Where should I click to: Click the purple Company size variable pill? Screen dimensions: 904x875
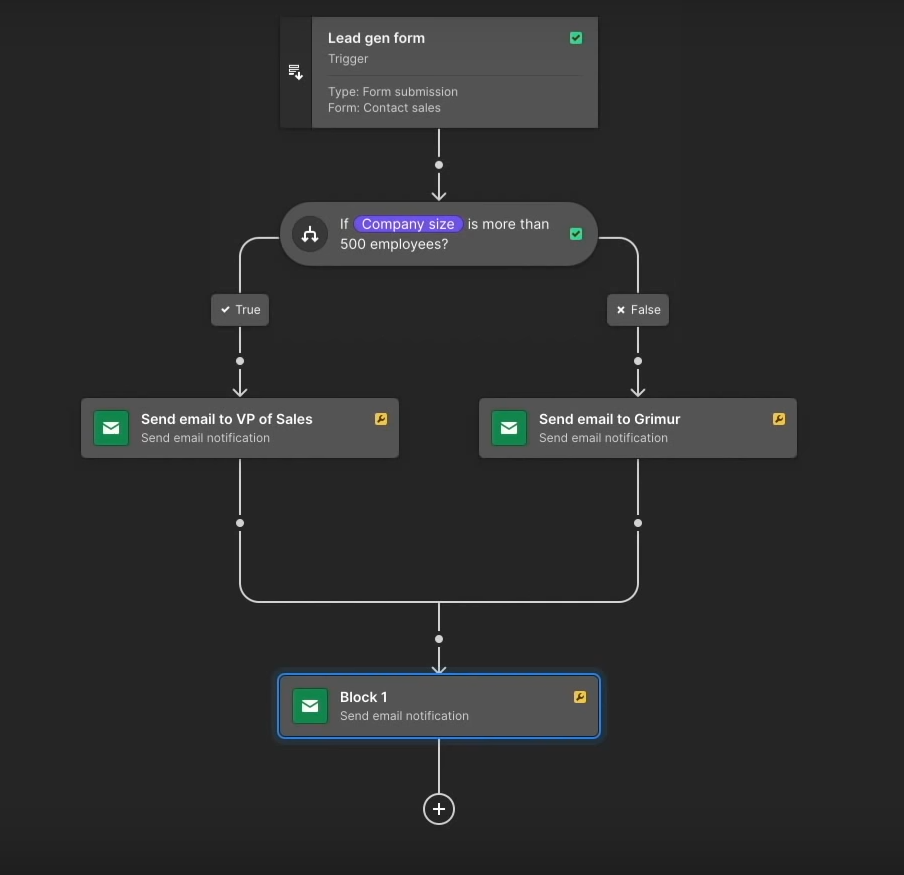click(x=408, y=224)
